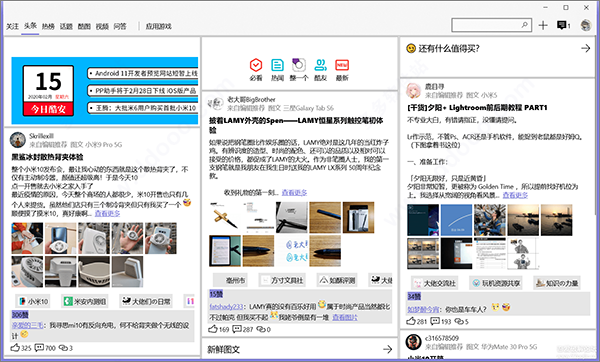Open the 关注 tab
Image resolution: width=600 pixels, height=362 pixels.
[12, 26]
